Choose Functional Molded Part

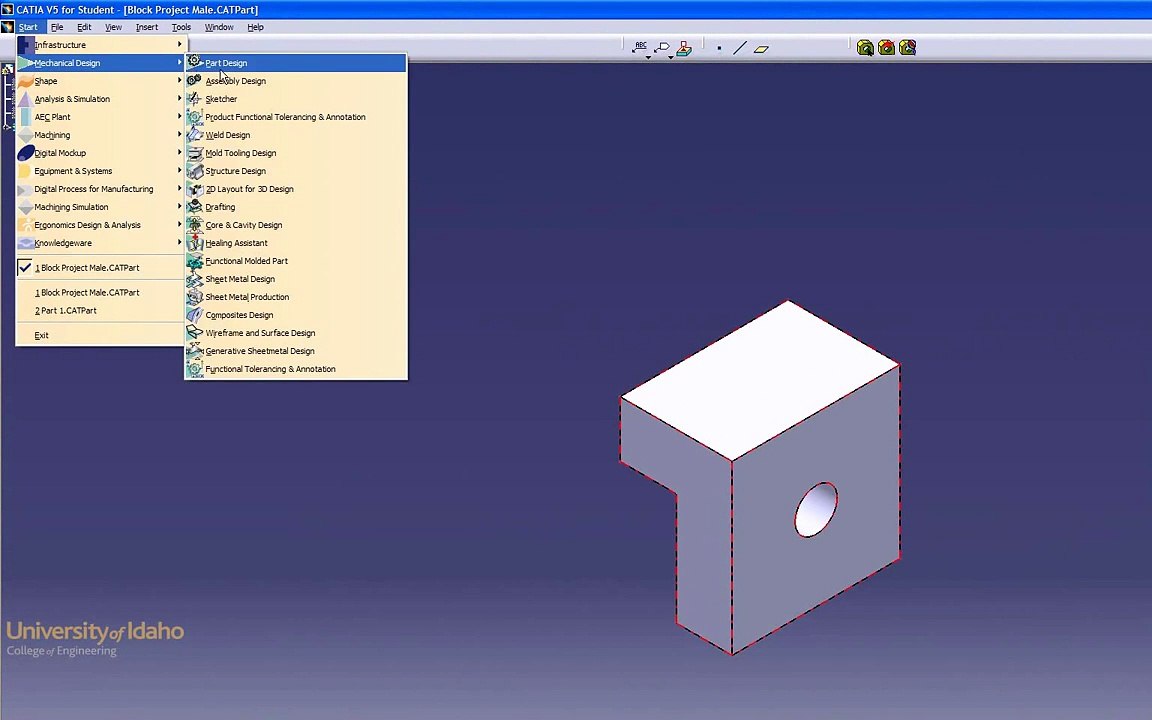[x=295, y=261]
